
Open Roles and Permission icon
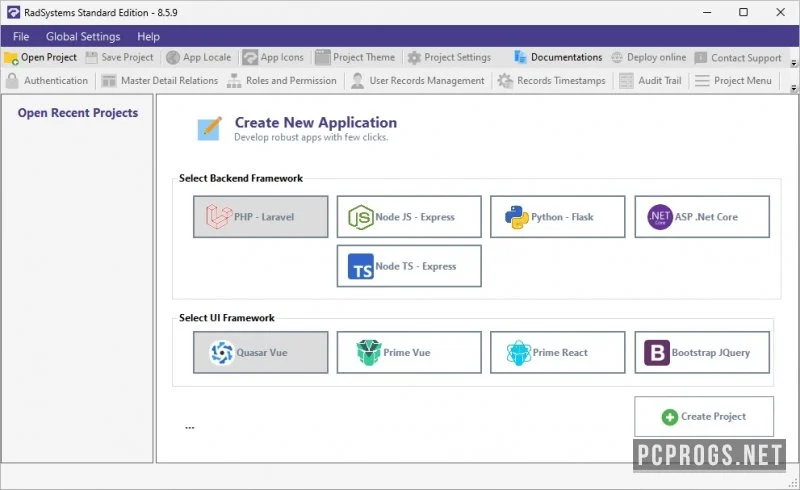[x=234, y=81]
